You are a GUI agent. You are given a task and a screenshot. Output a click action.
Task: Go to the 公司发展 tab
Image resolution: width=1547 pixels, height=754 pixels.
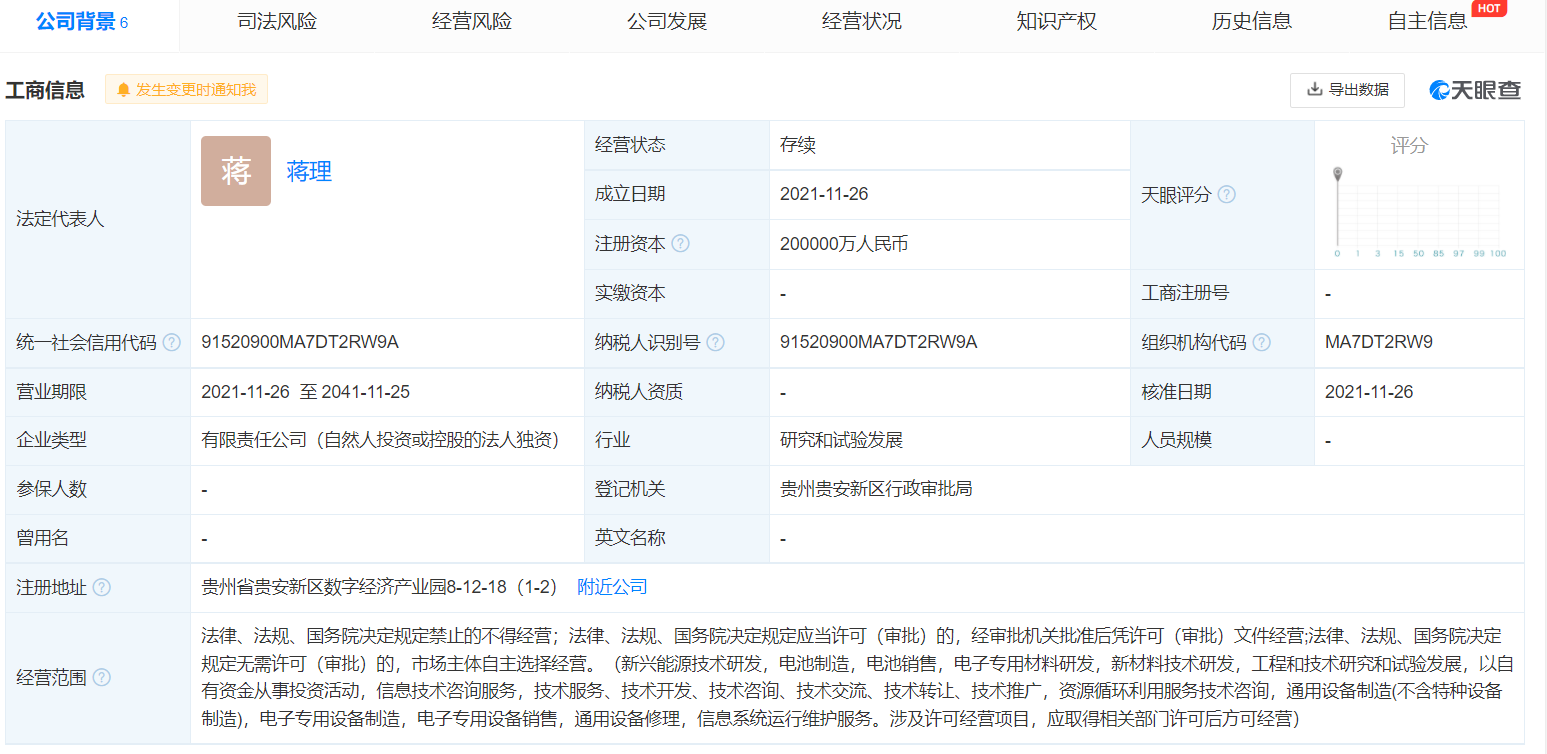(667, 22)
